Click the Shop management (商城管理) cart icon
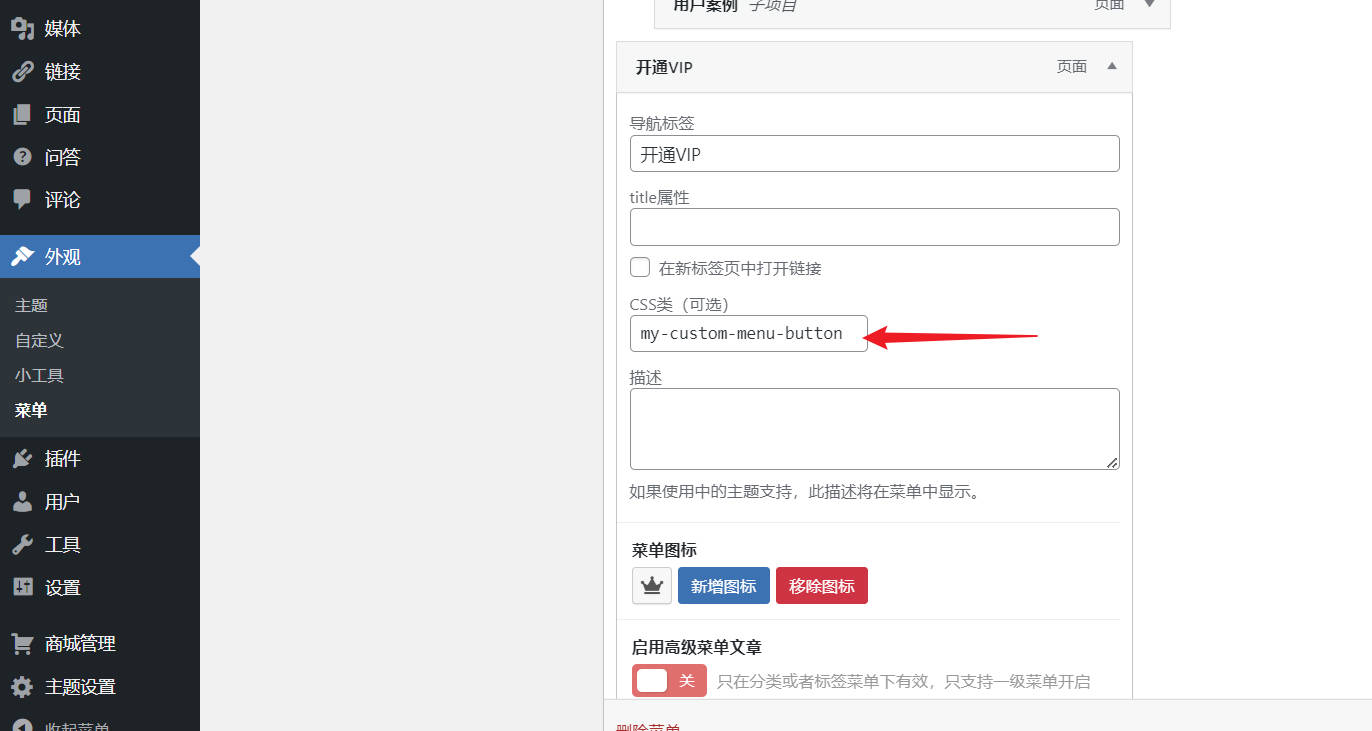 tap(22, 644)
